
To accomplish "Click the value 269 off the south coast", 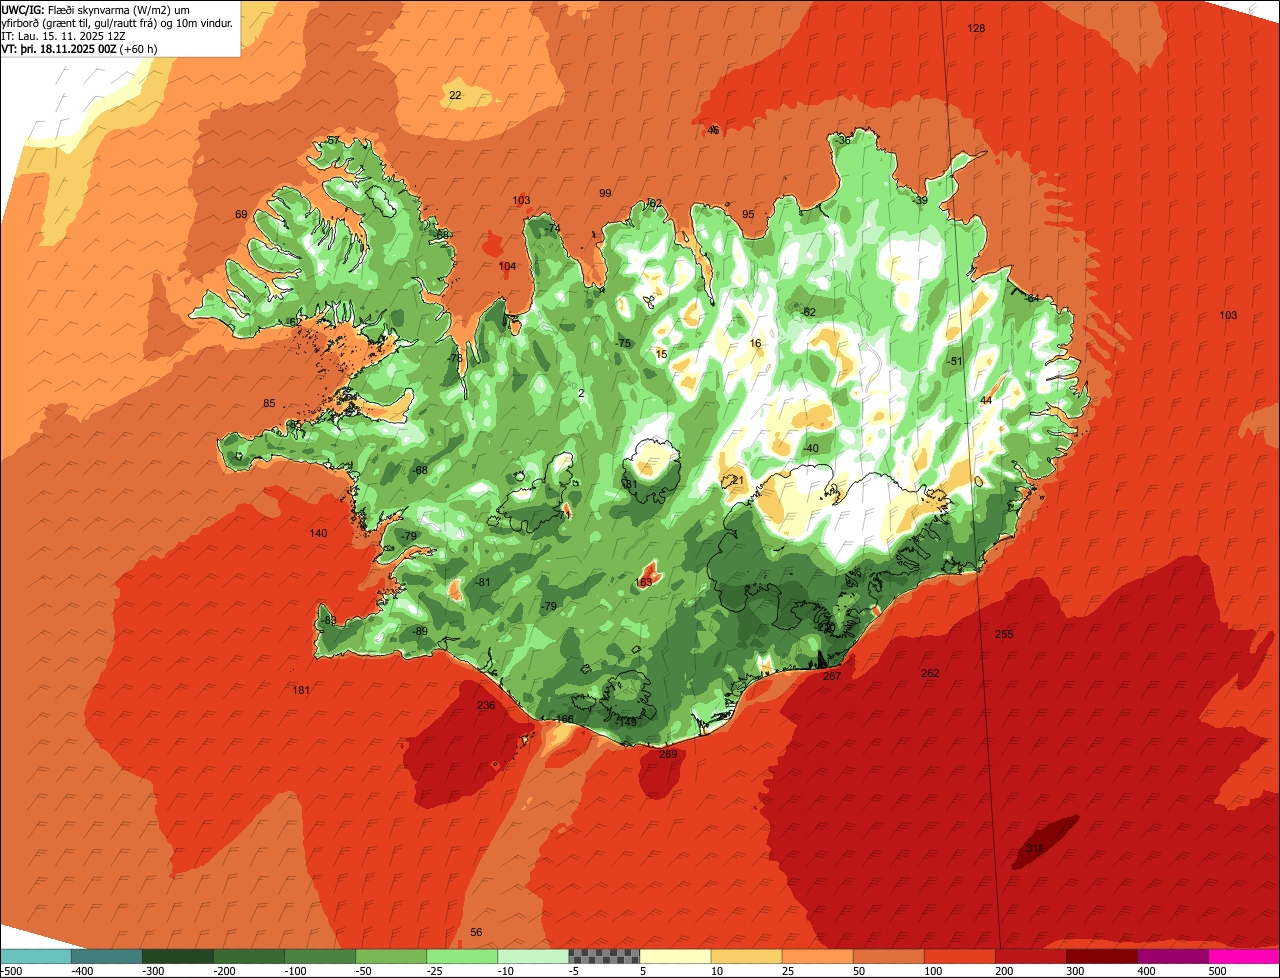I will point(668,754).
